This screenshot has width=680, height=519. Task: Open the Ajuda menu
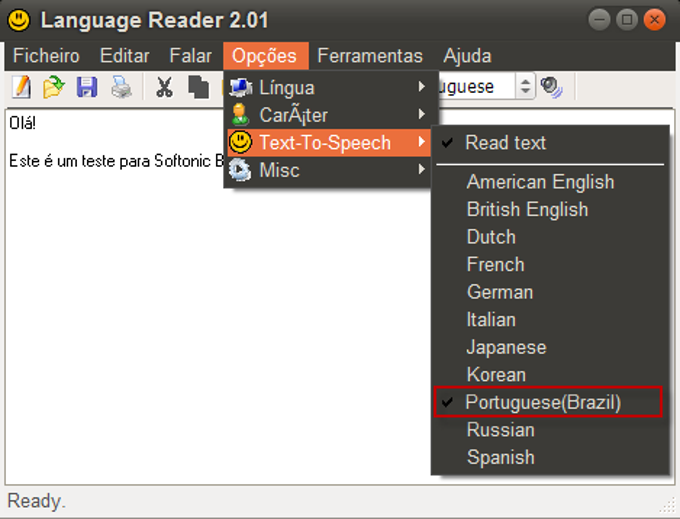(x=467, y=56)
